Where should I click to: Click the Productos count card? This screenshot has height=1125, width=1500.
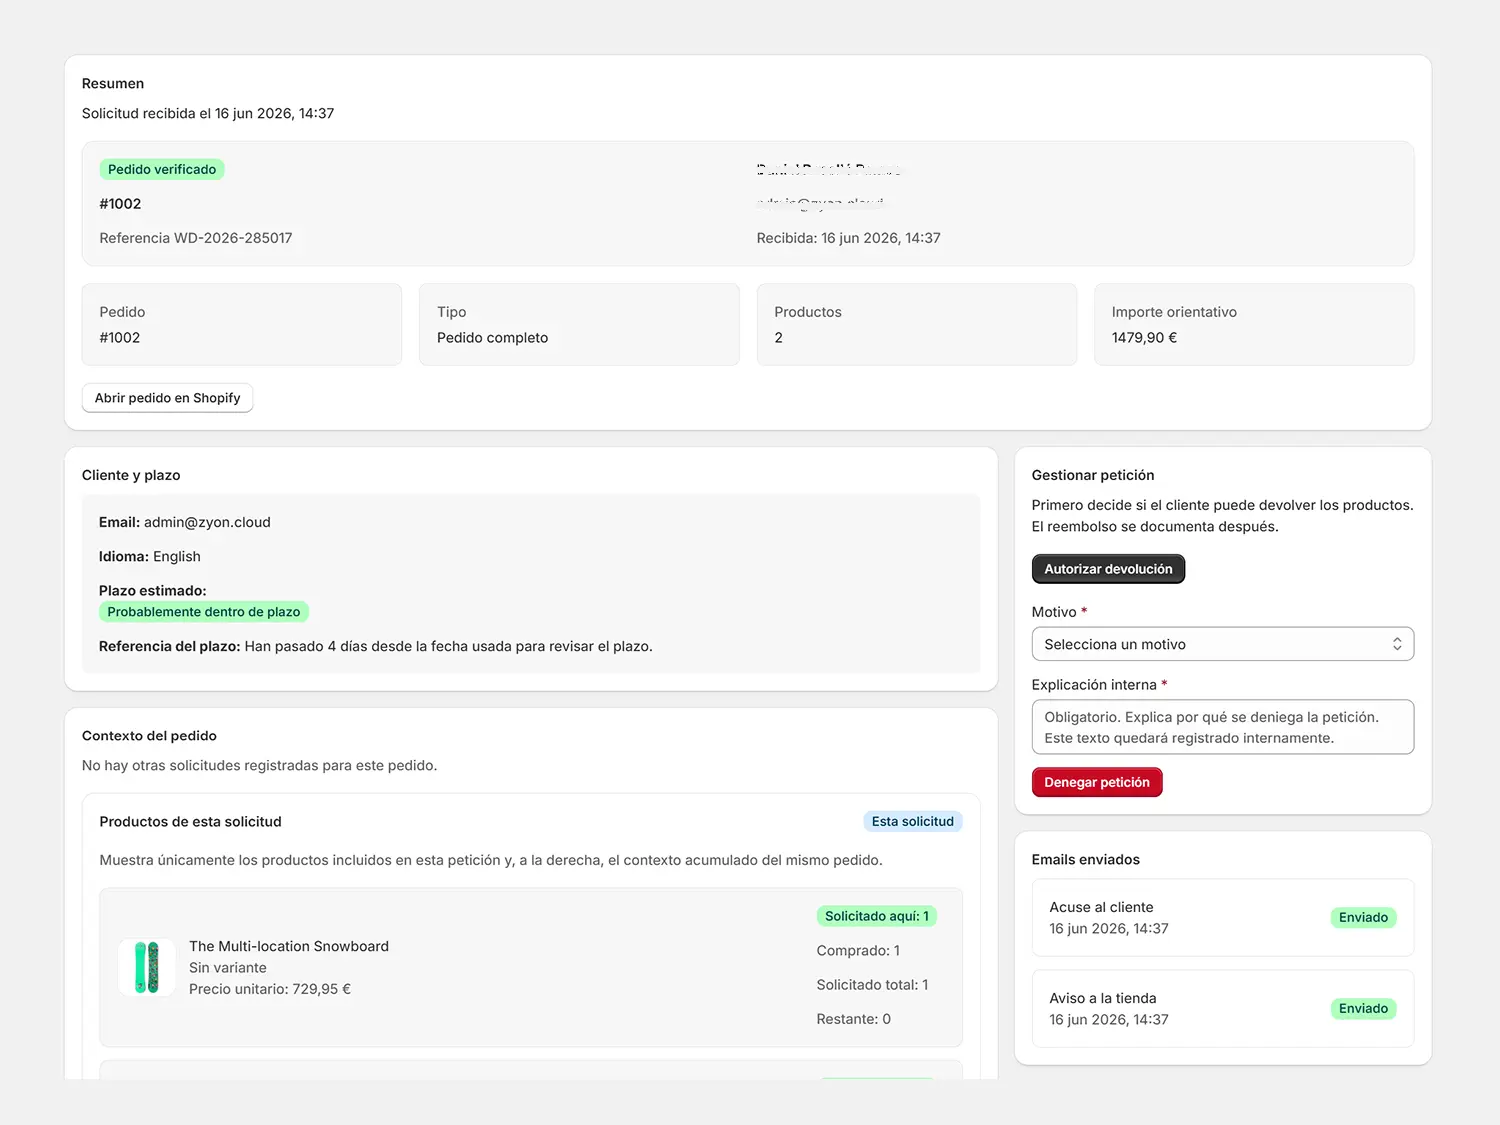pos(916,324)
